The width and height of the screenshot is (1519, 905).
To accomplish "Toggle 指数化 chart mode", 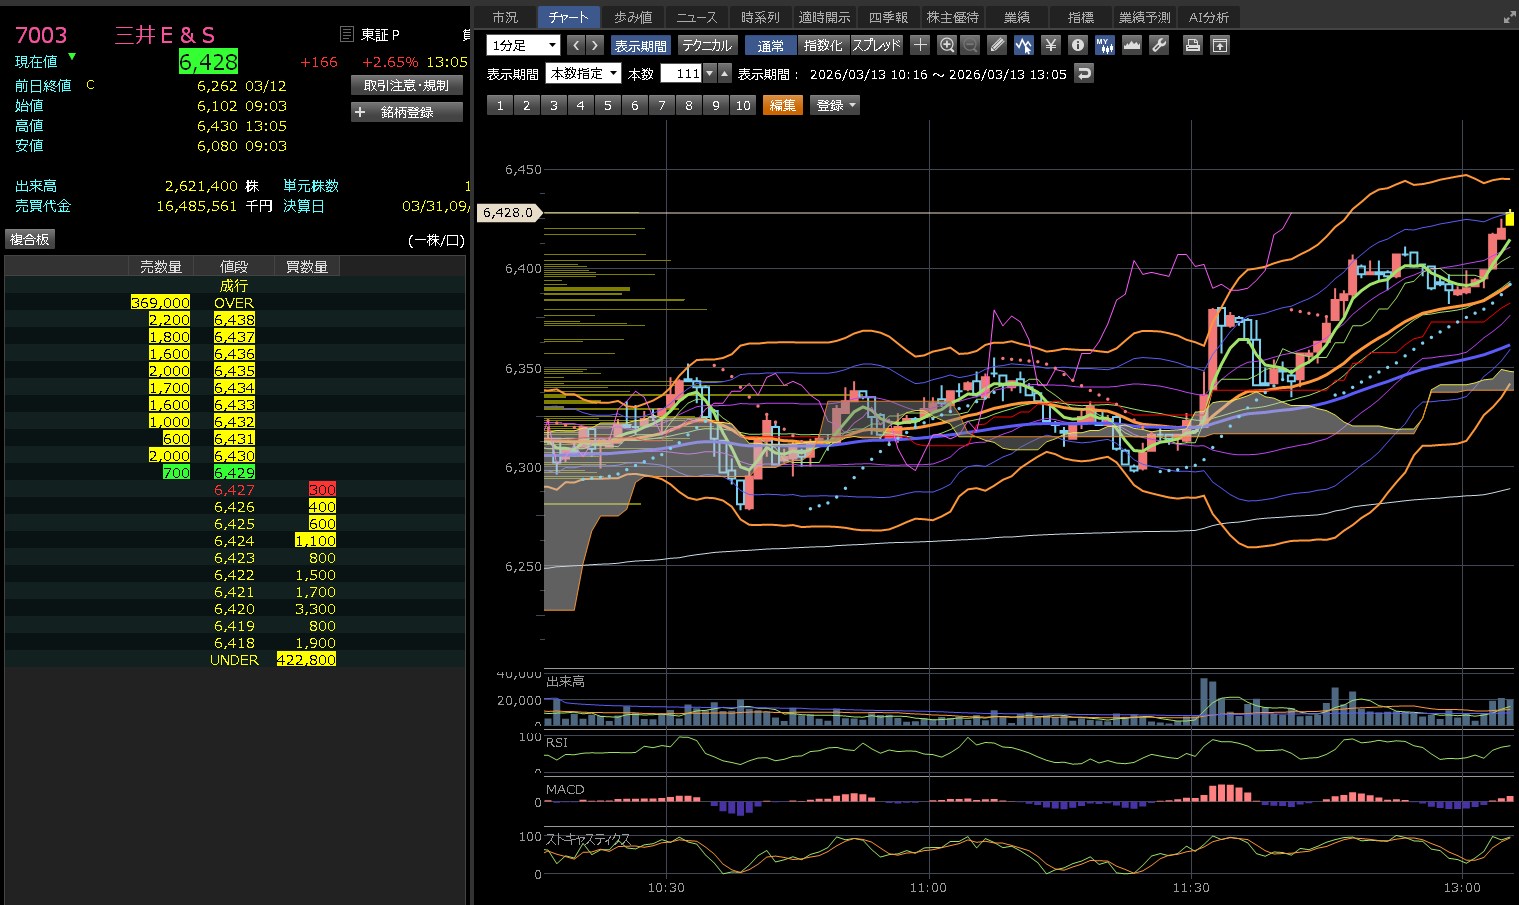I will pos(823,45).
